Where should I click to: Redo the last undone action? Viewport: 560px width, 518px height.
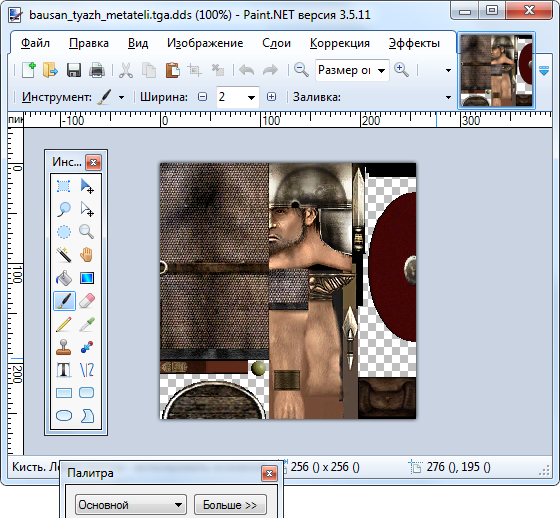[x=270, y=70]
